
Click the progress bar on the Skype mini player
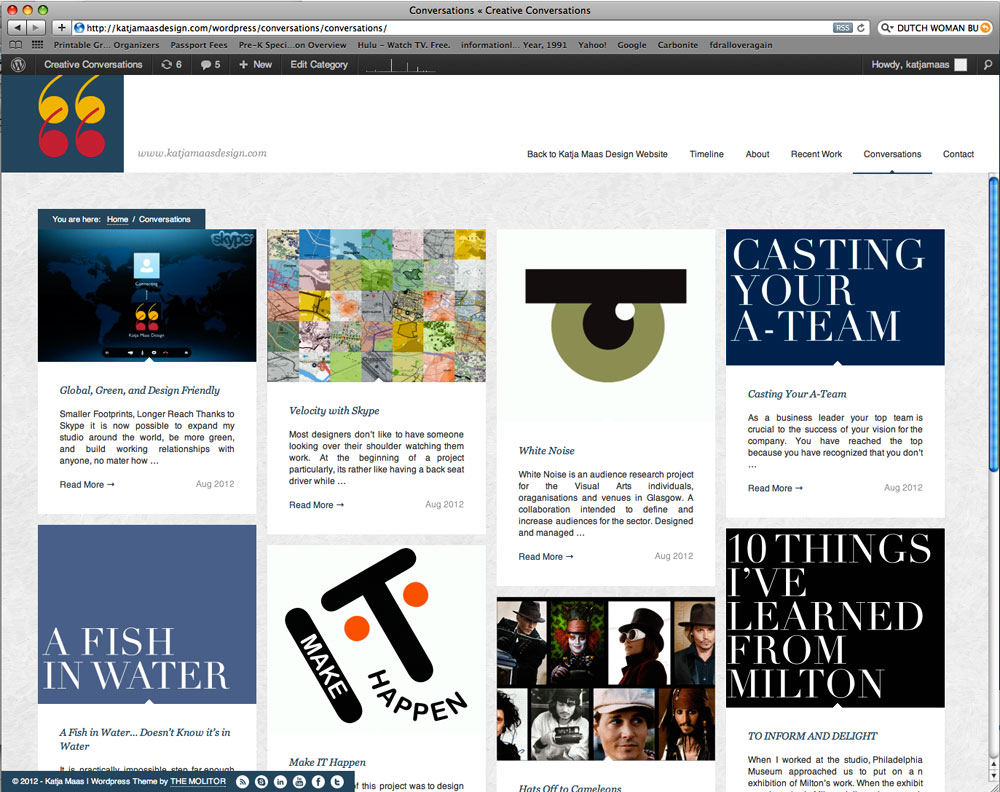[x=146, y=350]
